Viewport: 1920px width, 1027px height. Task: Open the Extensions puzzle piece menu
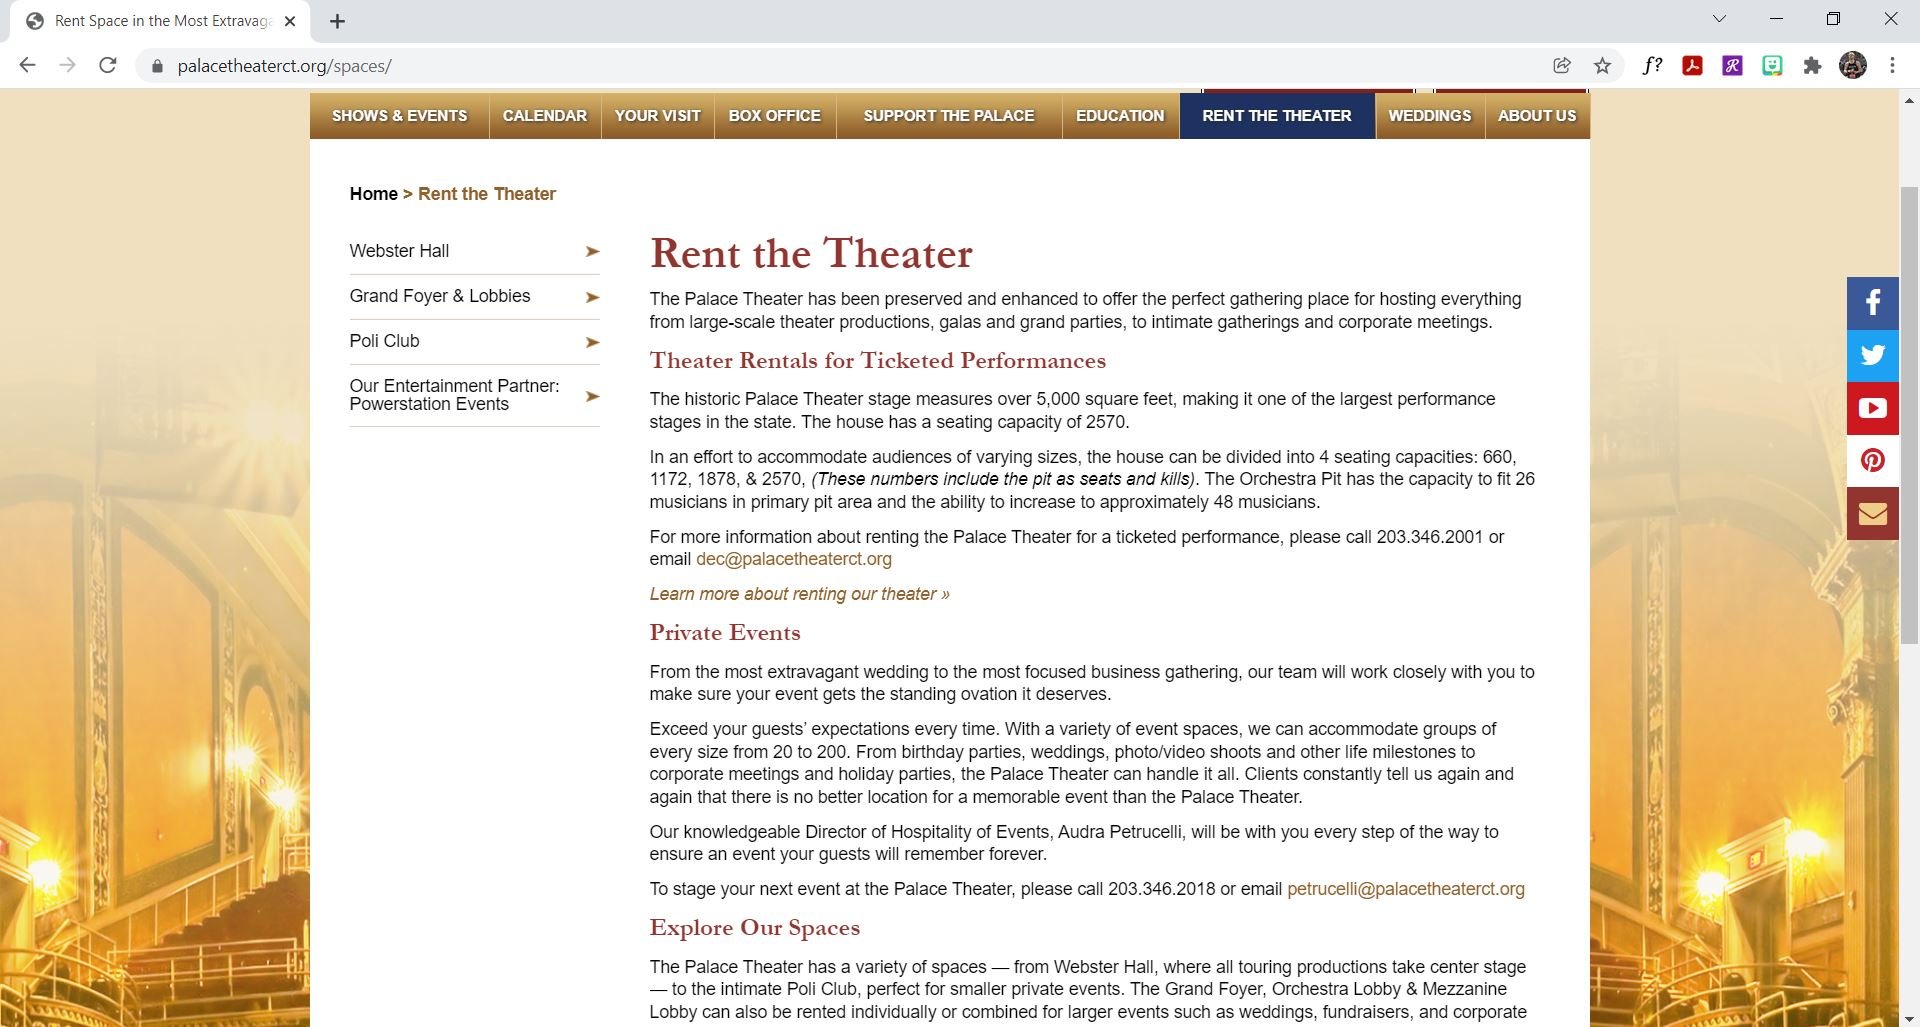[x=1812, y=65]
